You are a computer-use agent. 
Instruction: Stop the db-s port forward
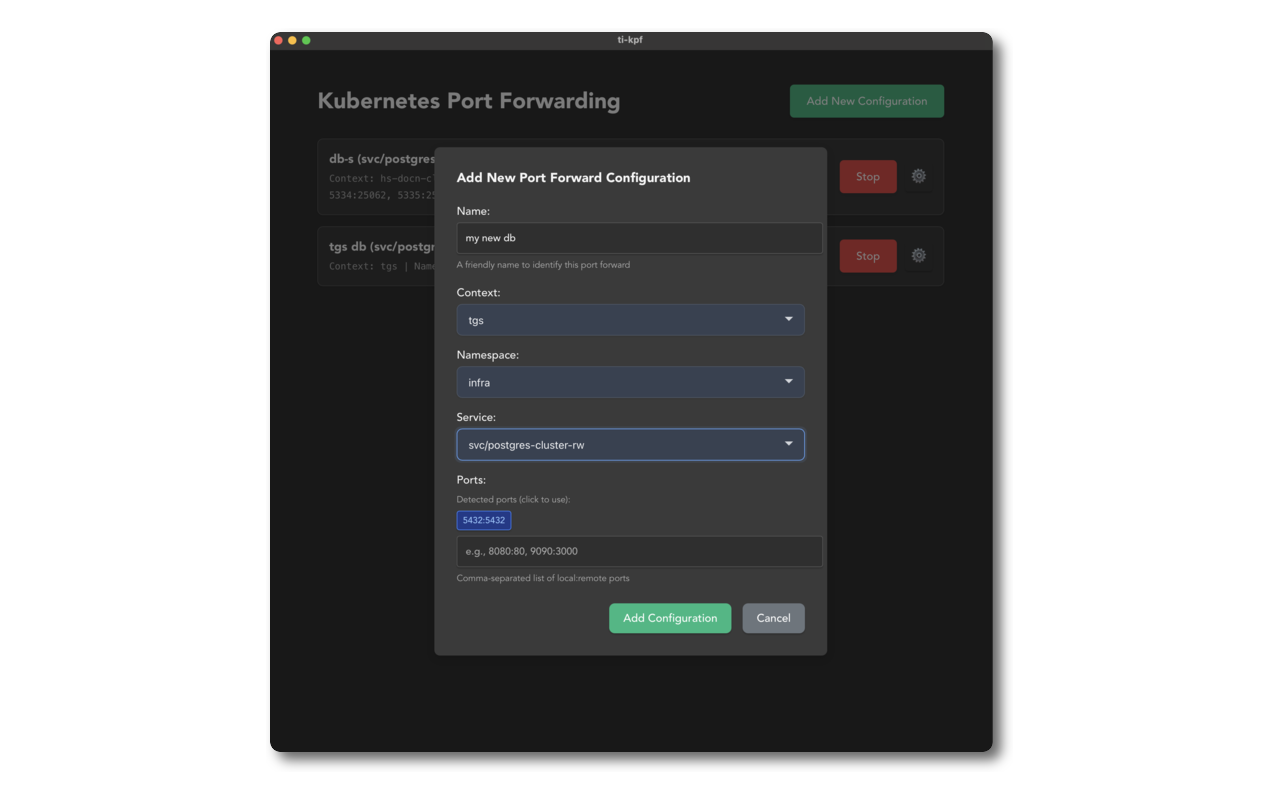pos(867,177)
